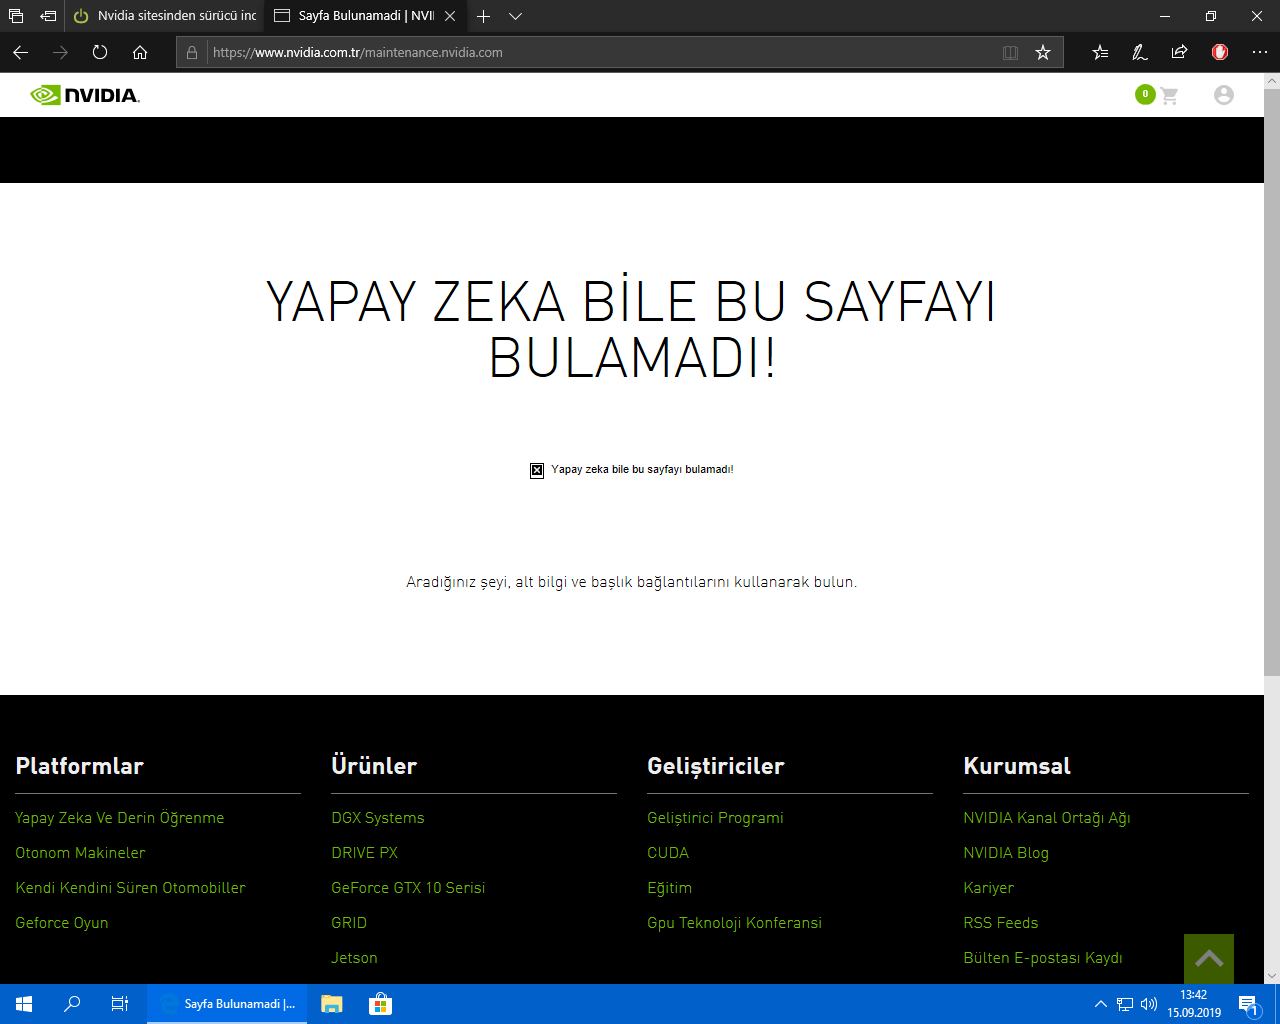Open the user account icon
This screenshot has width=1280, height=1024.
tap(1224, 95)
